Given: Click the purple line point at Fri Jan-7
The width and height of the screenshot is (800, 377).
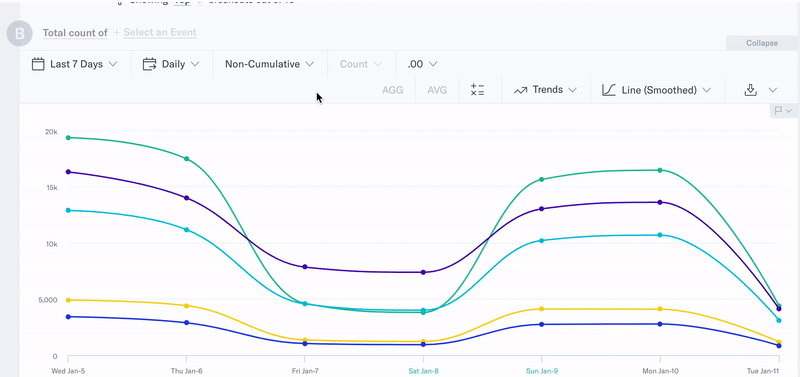Looking at the screenshot, I should click(x=305, y=267).
